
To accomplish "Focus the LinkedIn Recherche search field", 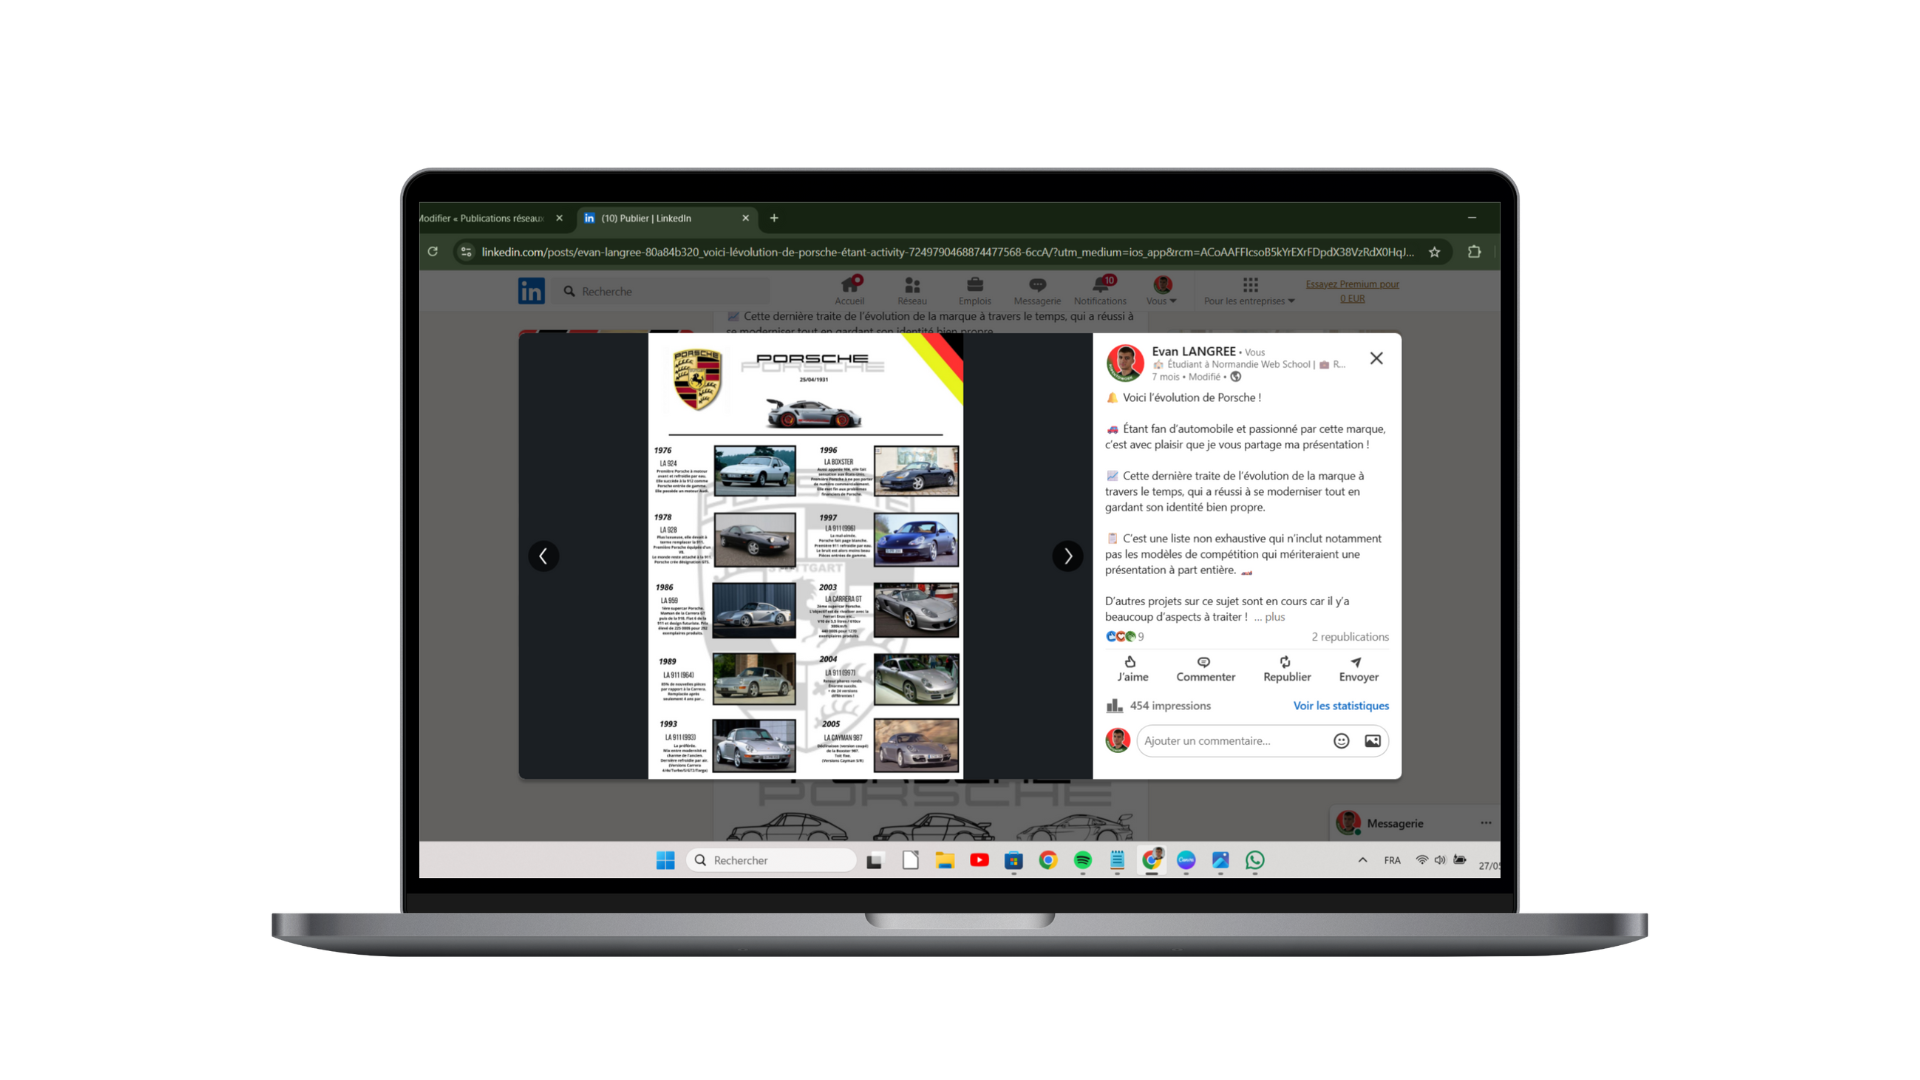I will (662, 291).
